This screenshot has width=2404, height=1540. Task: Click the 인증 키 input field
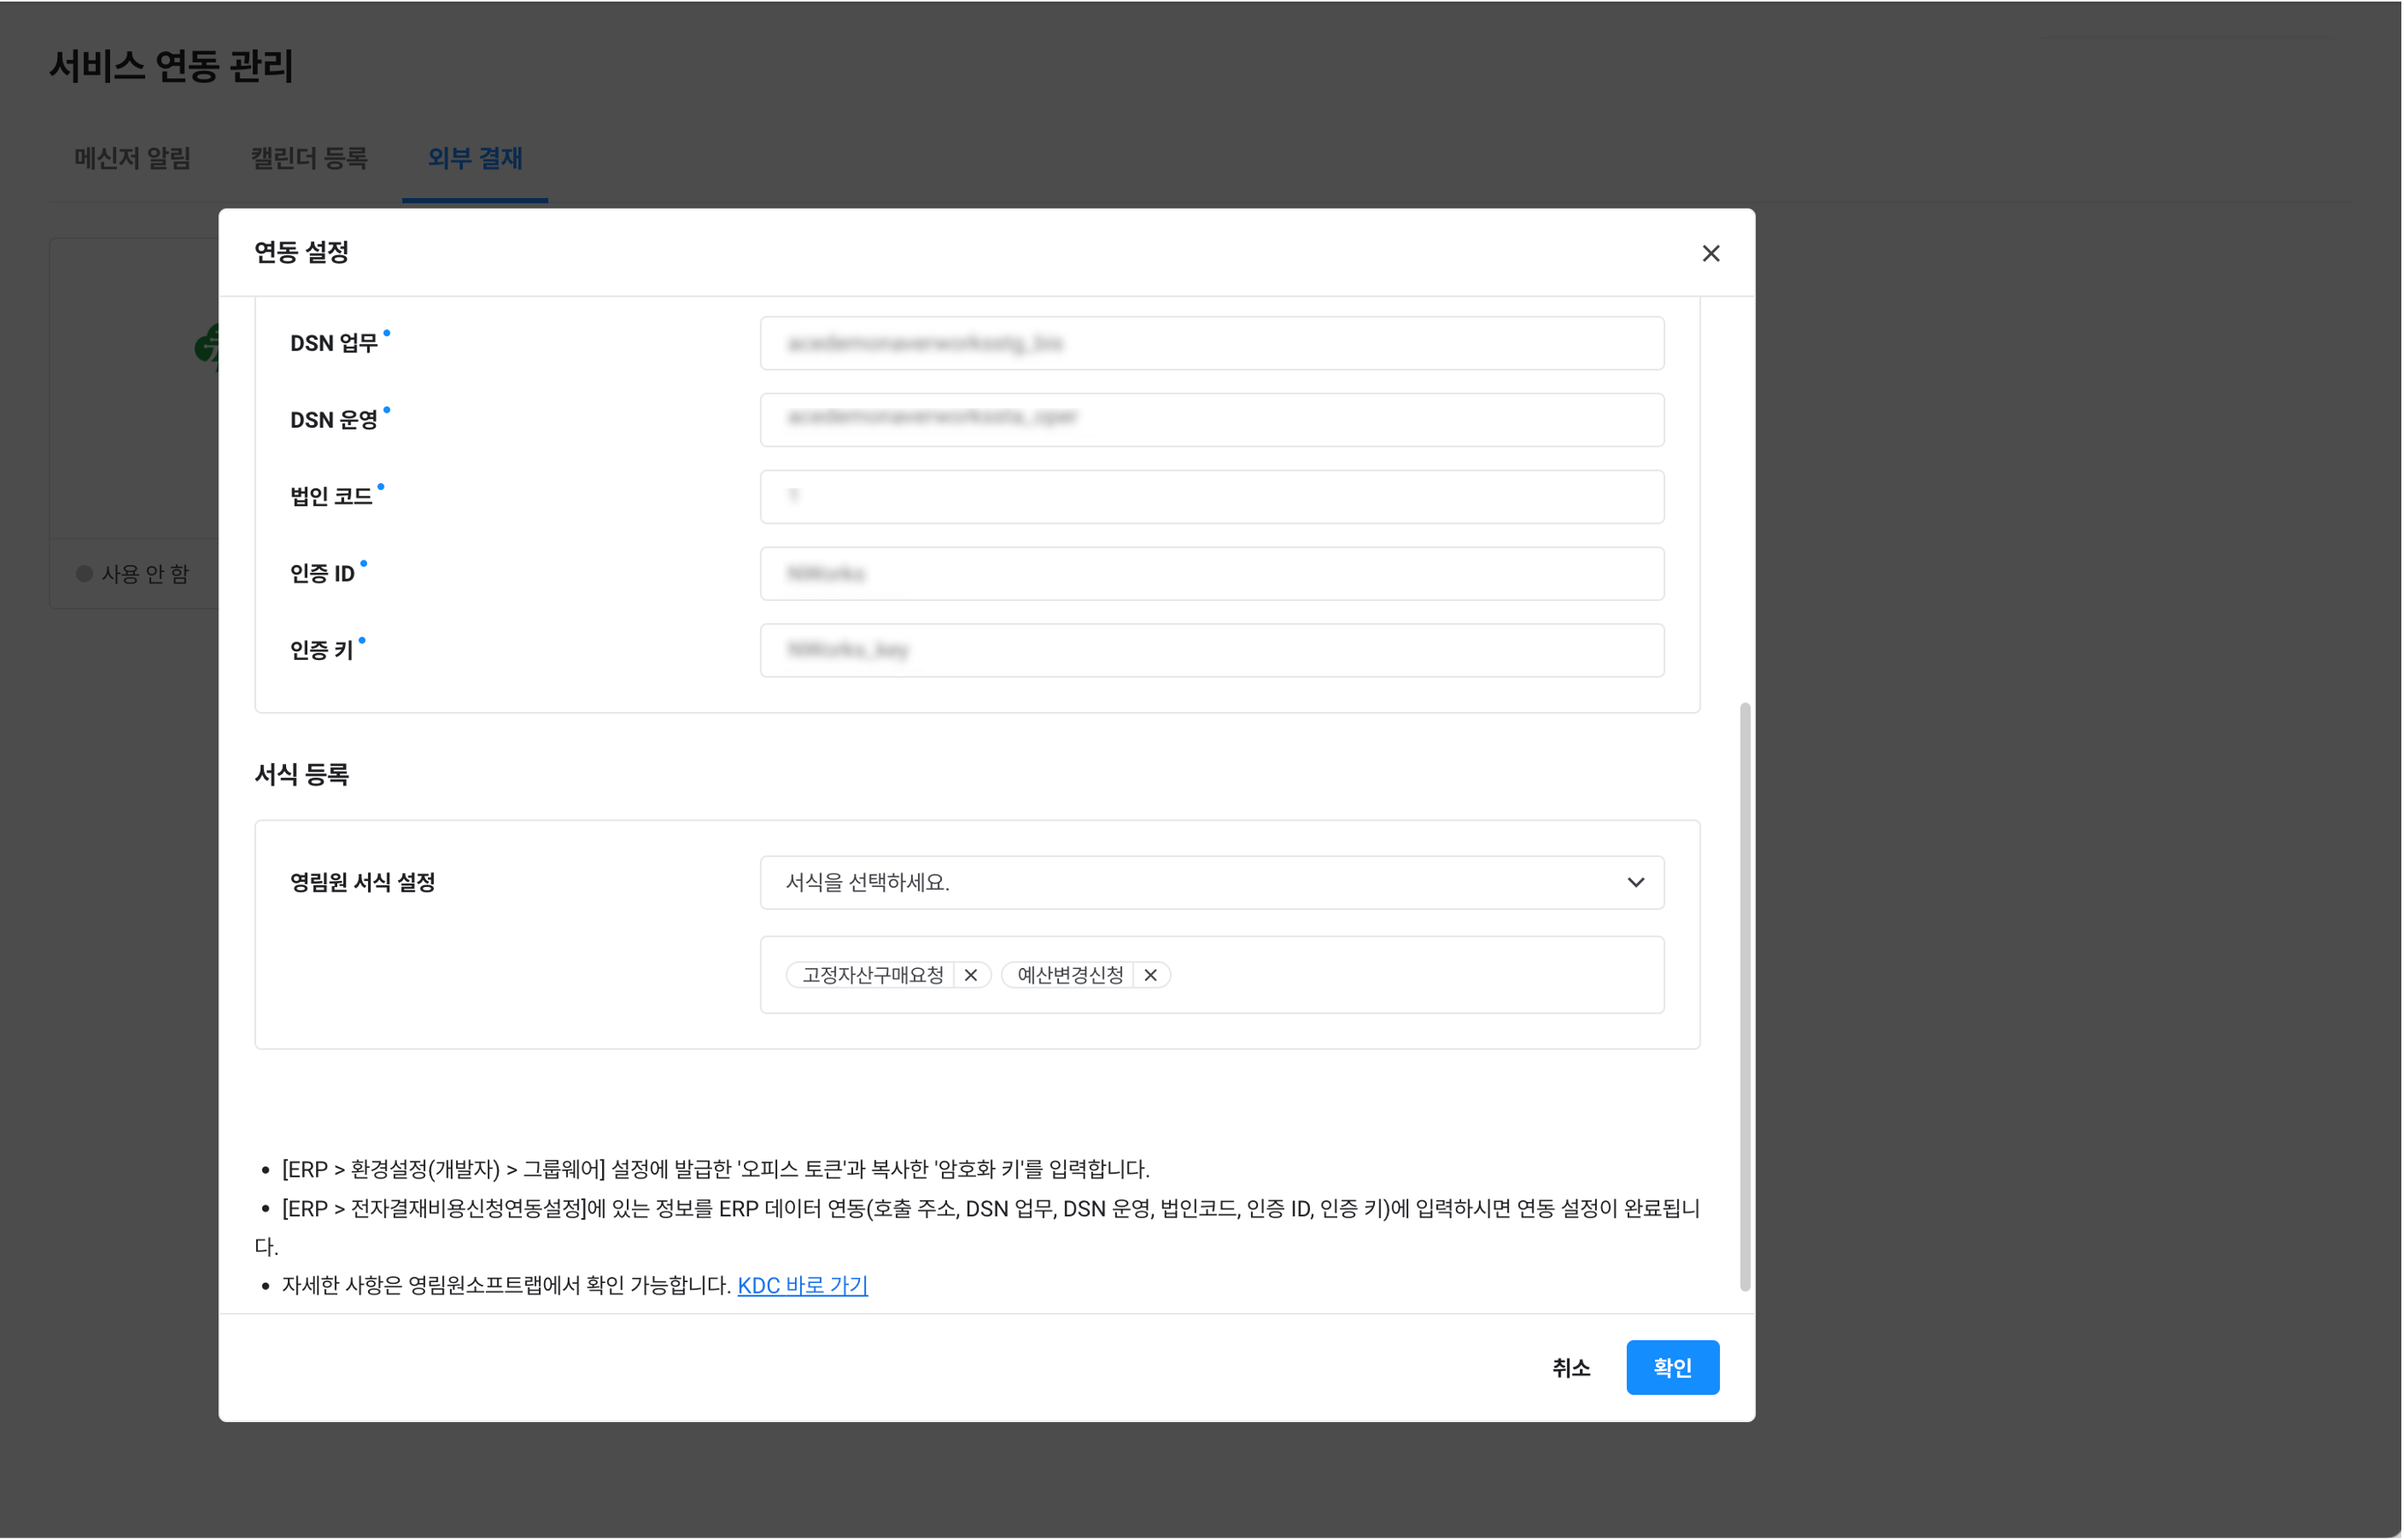(x=1211, y=650)
